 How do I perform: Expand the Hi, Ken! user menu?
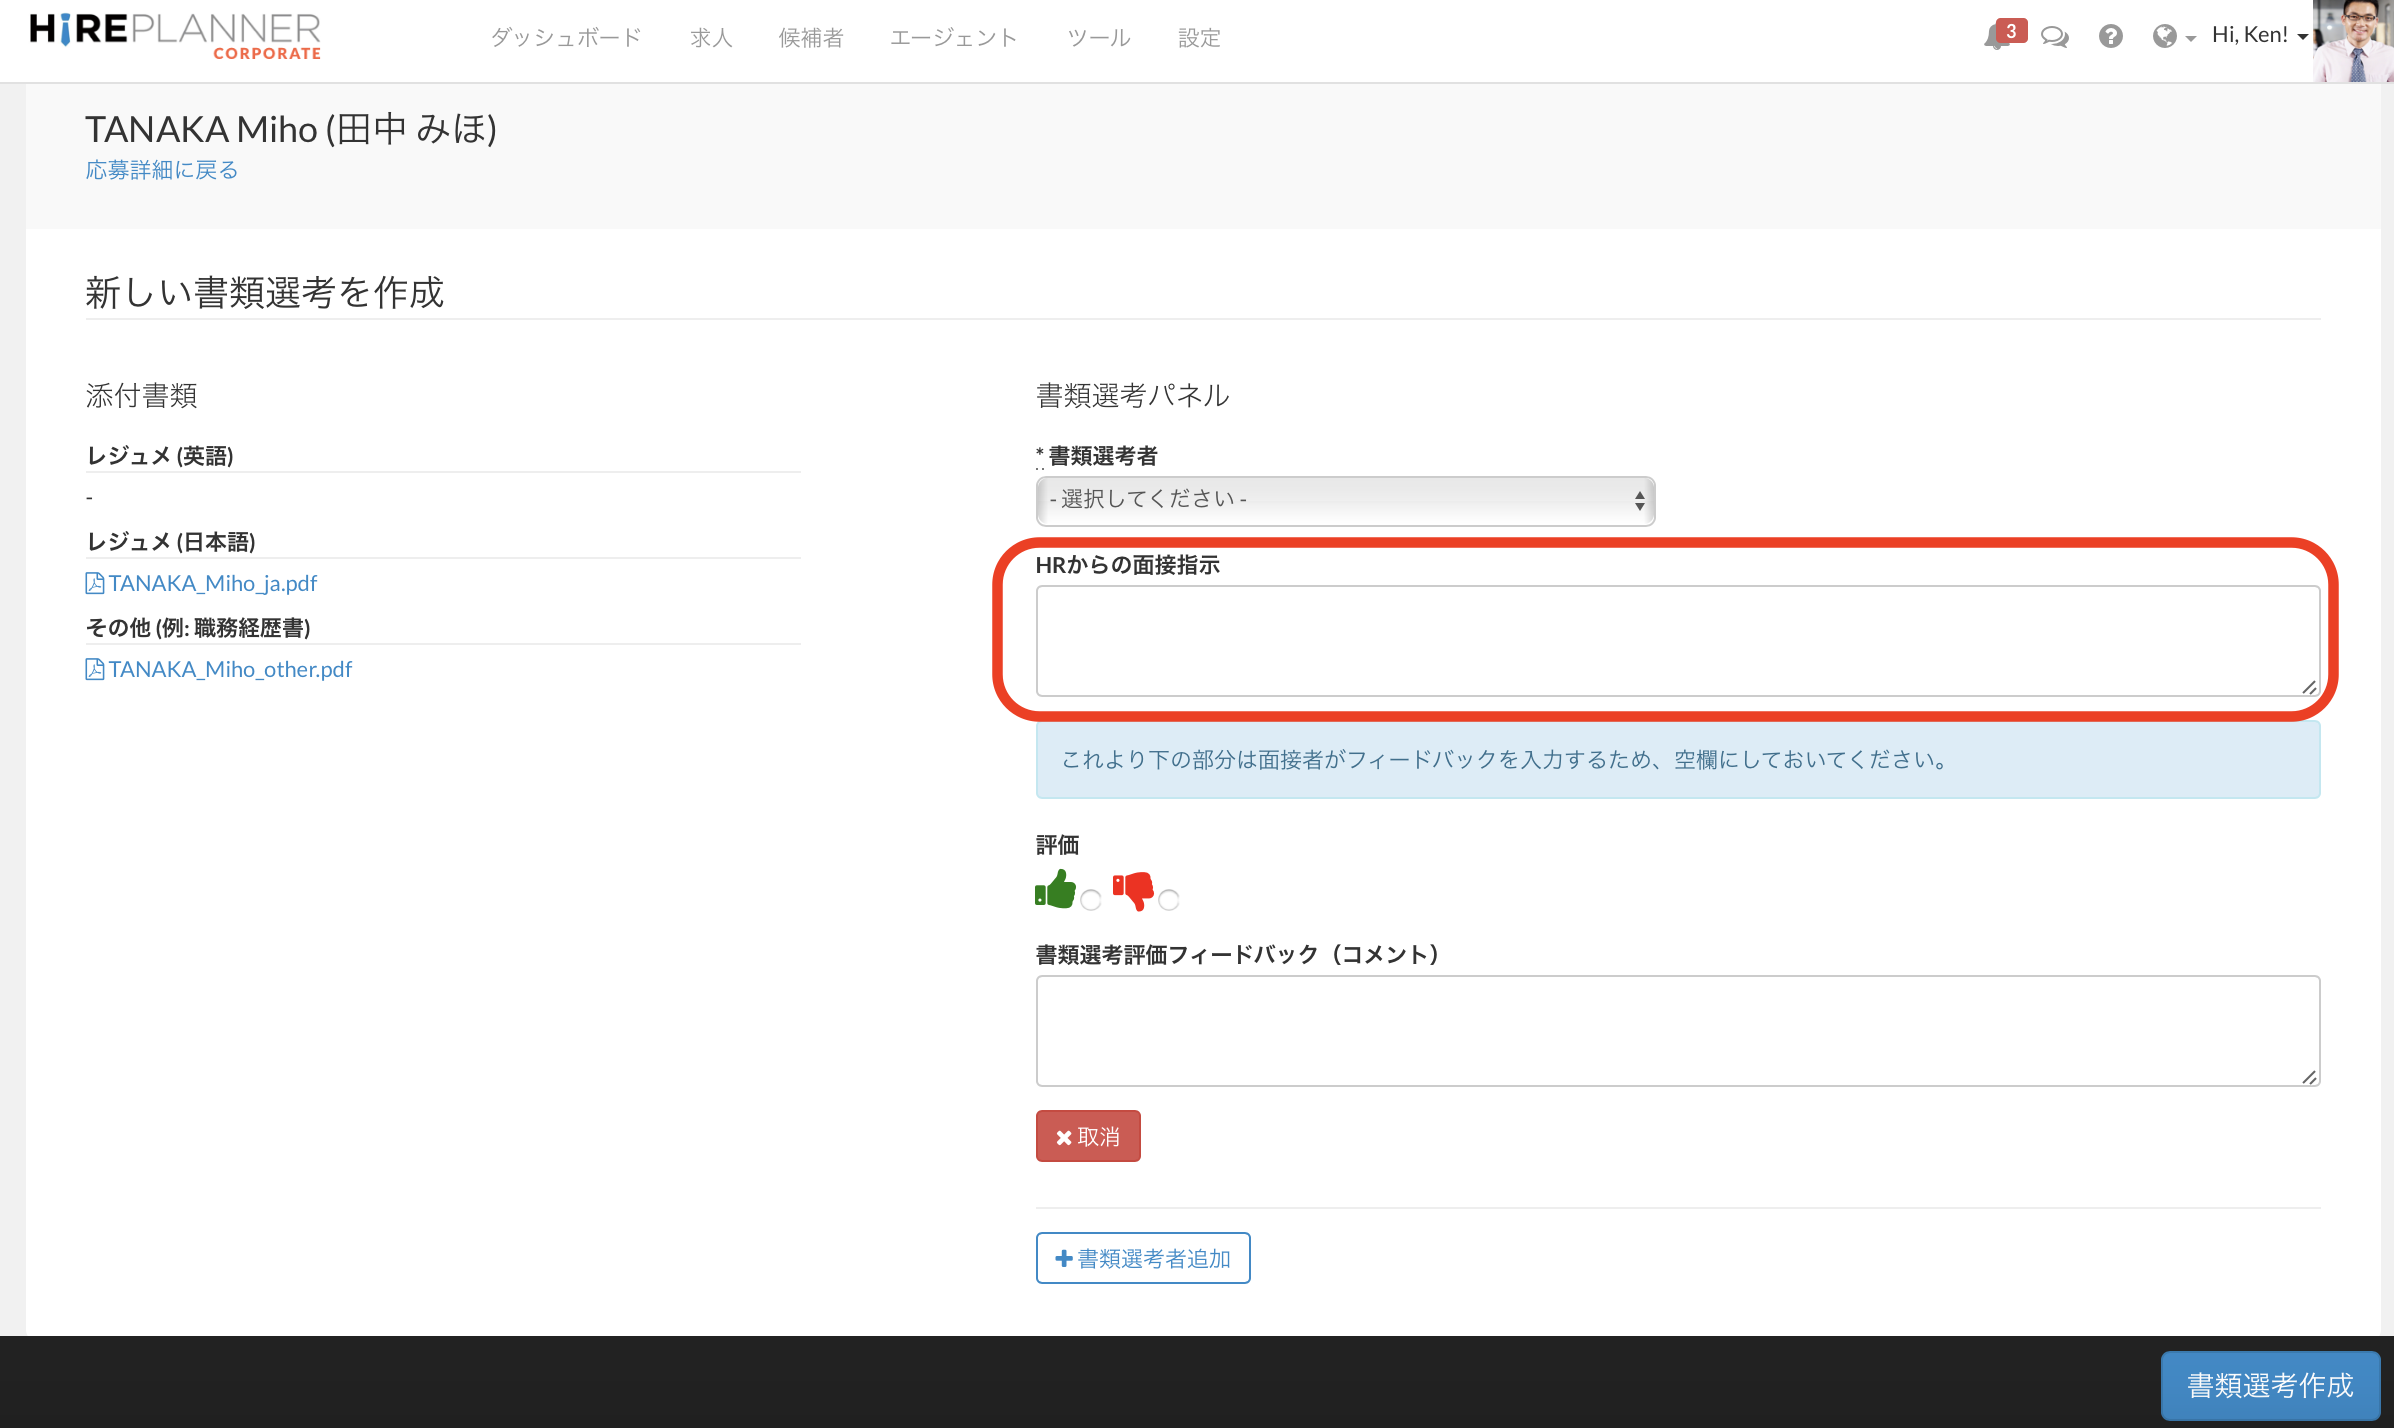2259,36
